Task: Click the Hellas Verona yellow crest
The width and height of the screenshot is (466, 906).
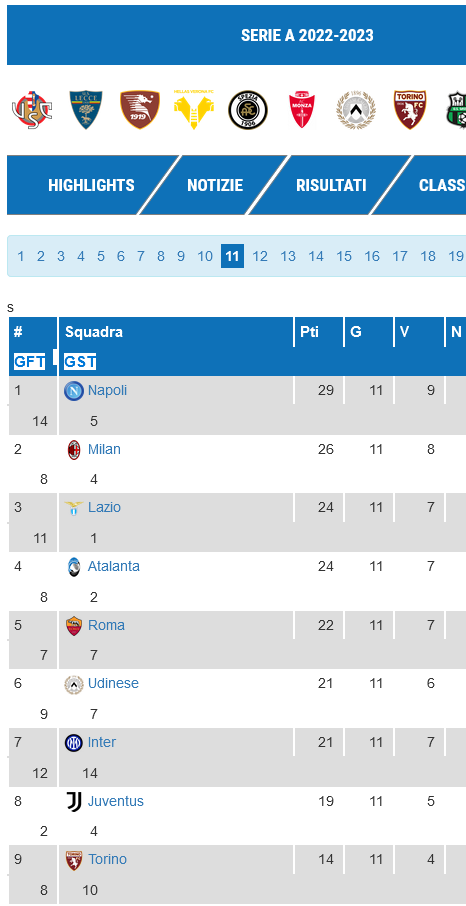Action: [194, 109]
